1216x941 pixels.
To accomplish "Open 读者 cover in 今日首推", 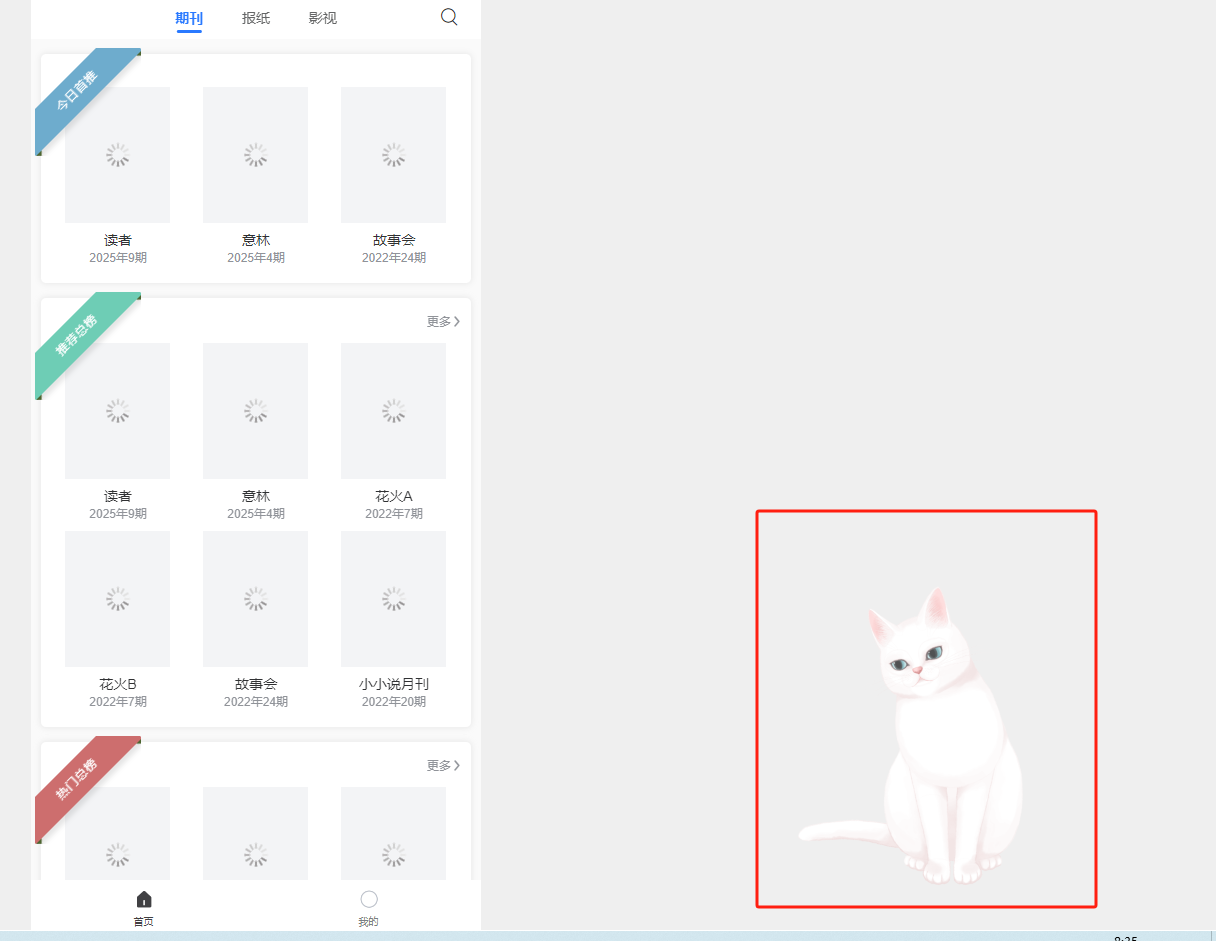I will click(x=117, y=154).
